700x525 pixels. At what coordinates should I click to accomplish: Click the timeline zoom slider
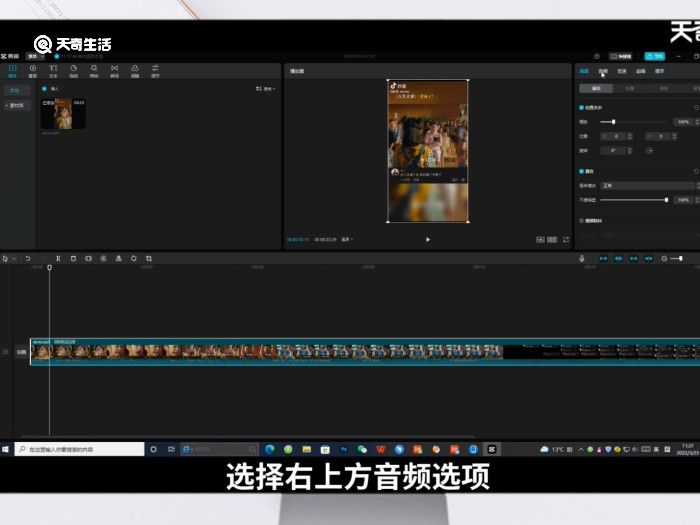[x=677, y=258]
